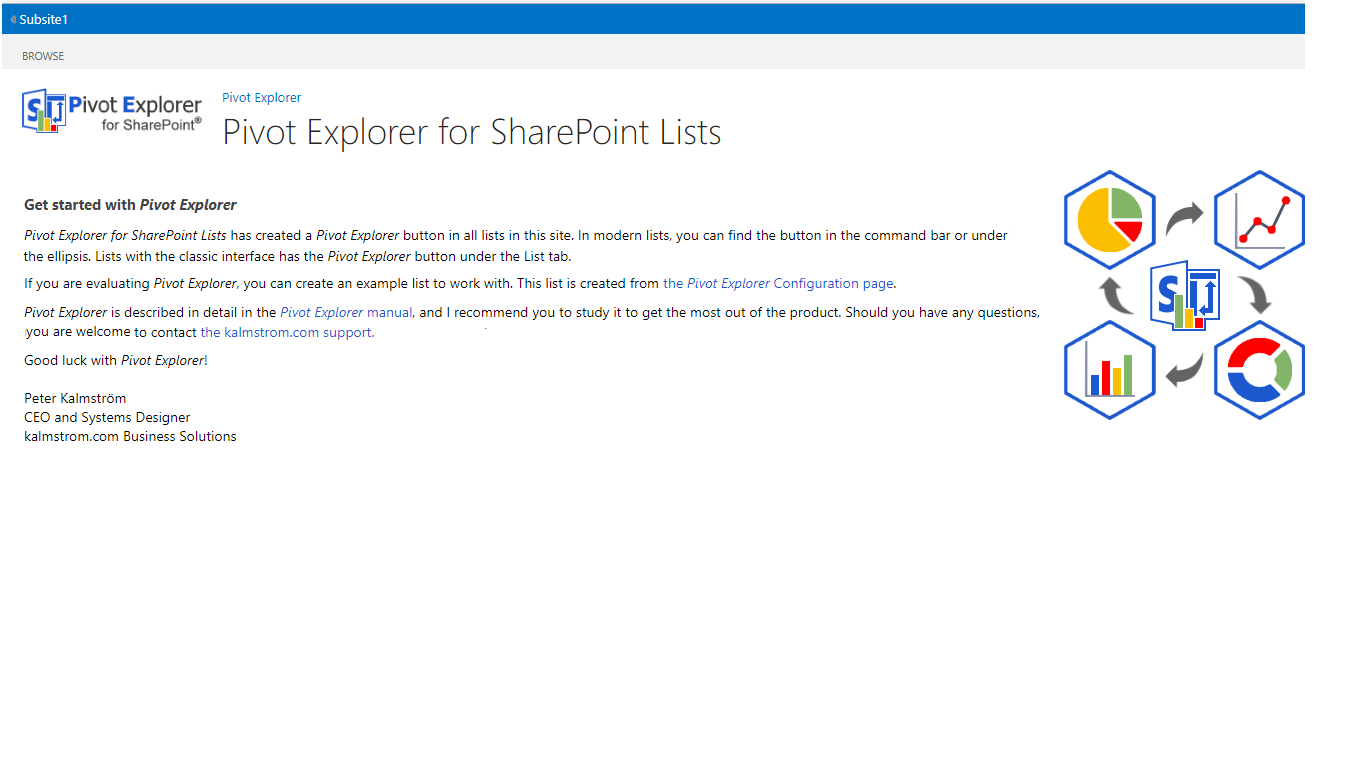The height and width of the screenshot is (768, 1366).
Task: Open the Pivot Explorer Configuration page link
Action: click(778, 283)
